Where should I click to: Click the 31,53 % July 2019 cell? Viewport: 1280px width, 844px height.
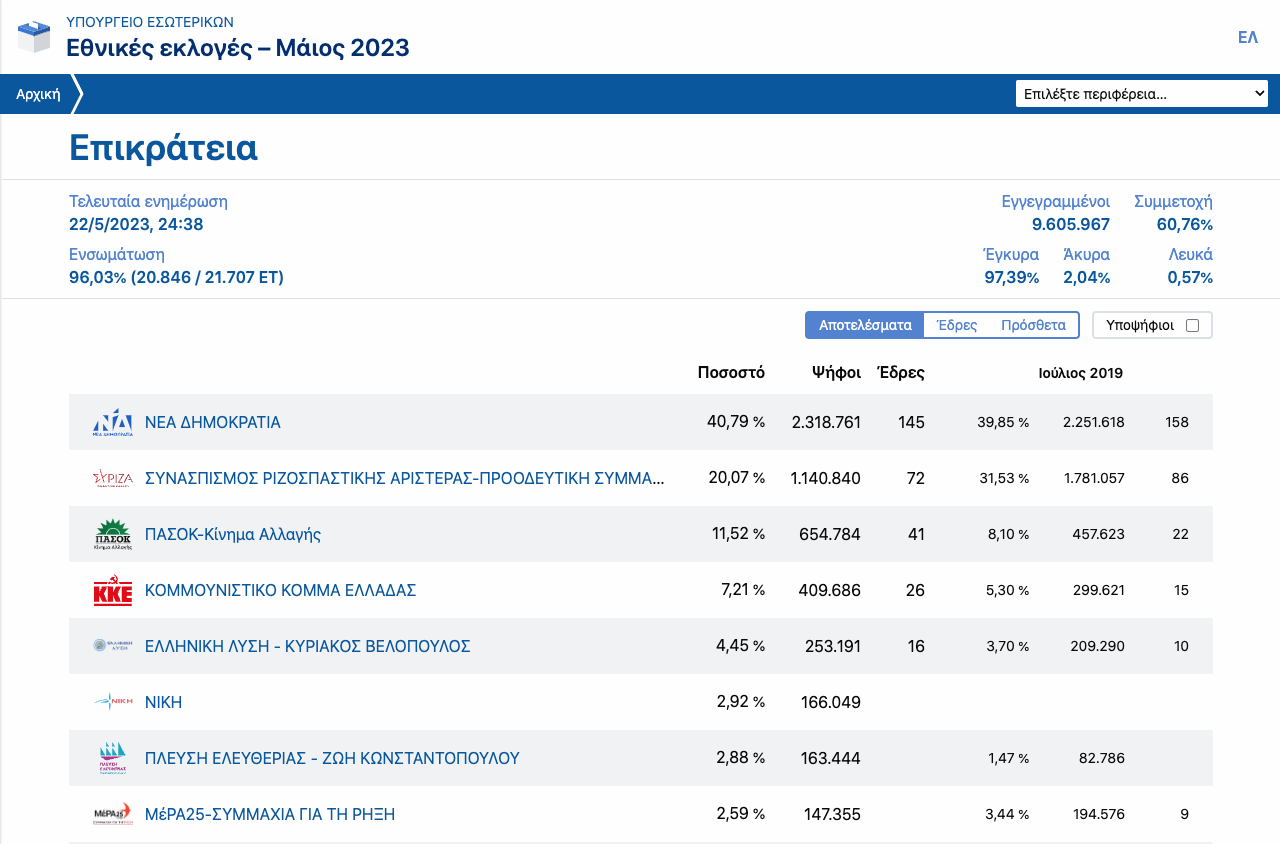[x=1004, y=478]
